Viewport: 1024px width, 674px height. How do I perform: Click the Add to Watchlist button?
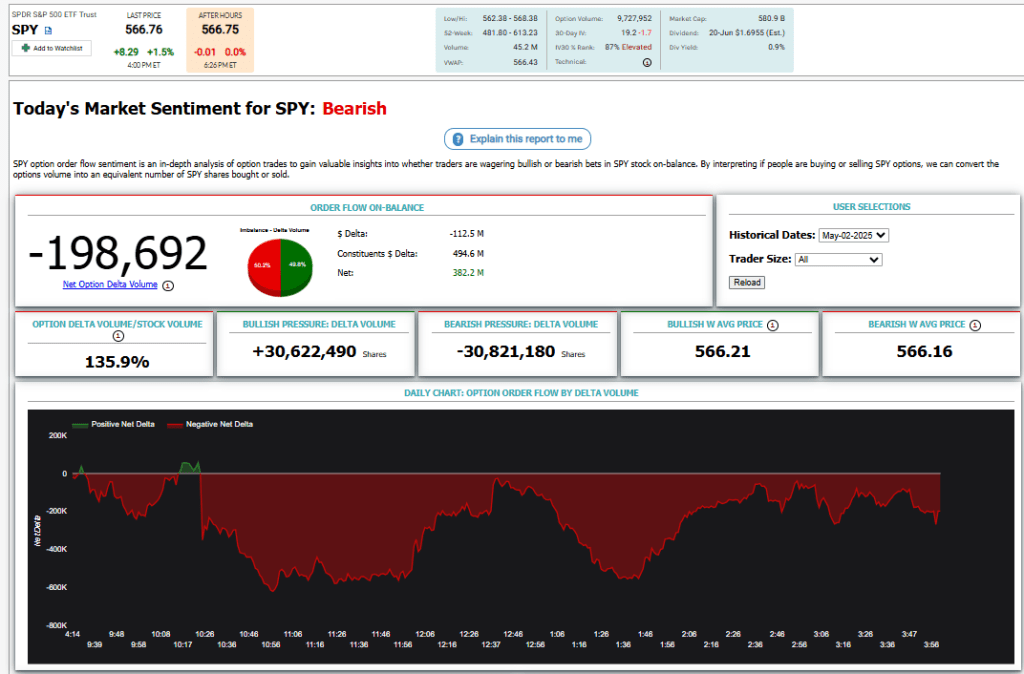click(52, 48)
